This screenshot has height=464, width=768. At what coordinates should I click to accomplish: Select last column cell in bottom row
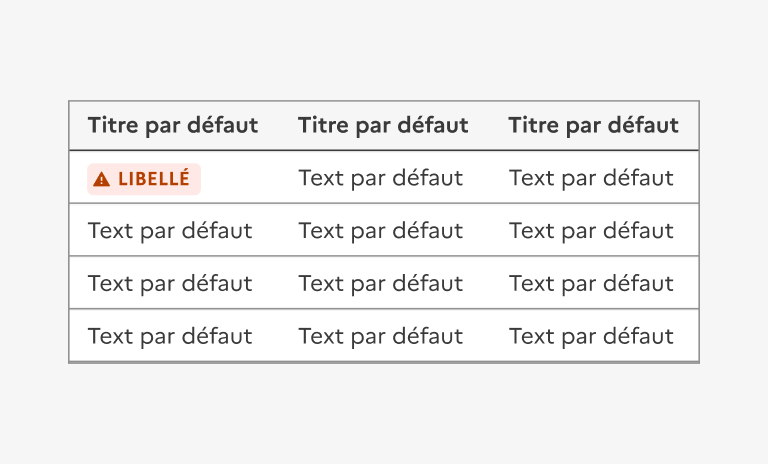591,337
